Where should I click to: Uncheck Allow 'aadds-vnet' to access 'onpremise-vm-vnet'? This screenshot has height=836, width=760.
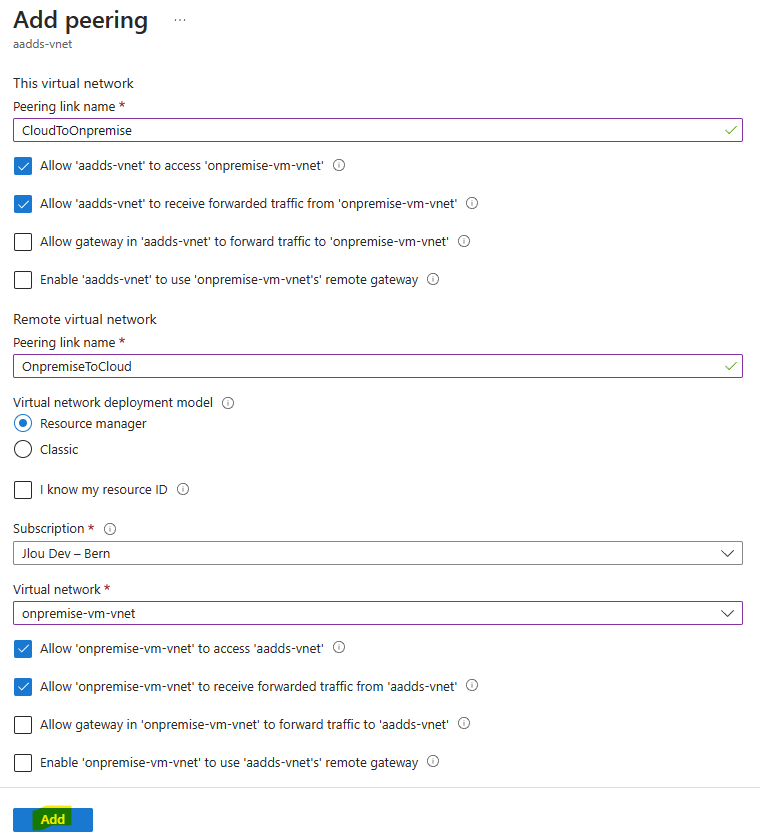coord(23,166)
